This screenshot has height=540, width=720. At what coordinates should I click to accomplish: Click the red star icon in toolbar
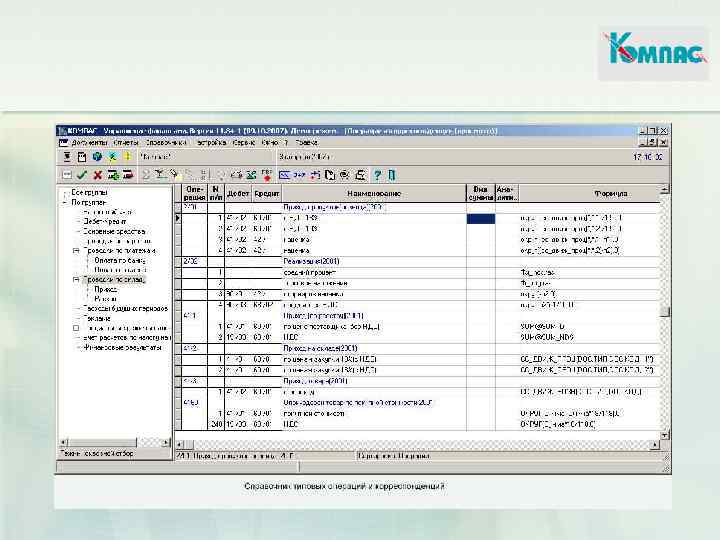pyautogui.click(x=267, y=175)
